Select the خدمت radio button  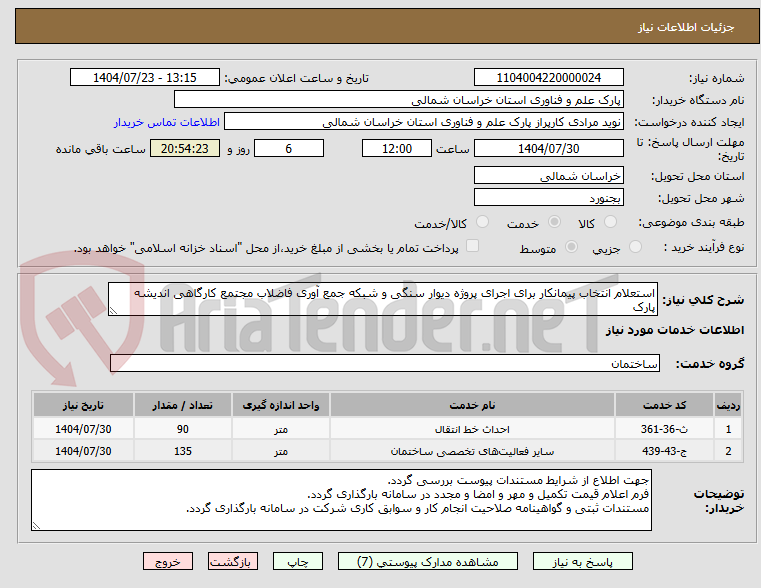point(554,222)
